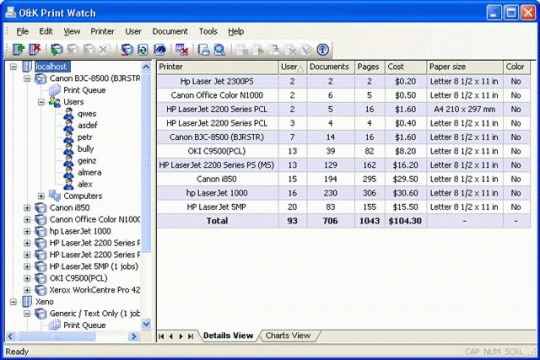Collapse the Canon BJC-8500 (BJRSTR) tree node

[x=27, y=79]
